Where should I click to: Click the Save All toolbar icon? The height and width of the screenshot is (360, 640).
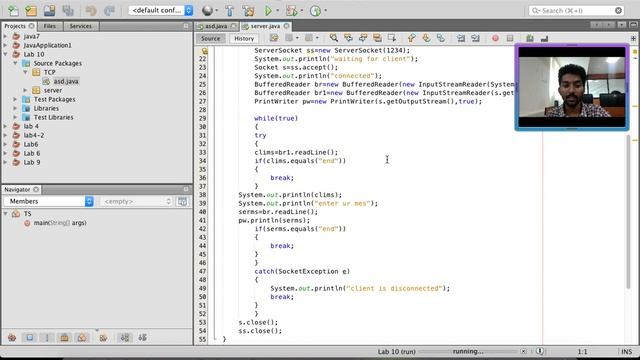pyautogui.click(x=68, y=11)
